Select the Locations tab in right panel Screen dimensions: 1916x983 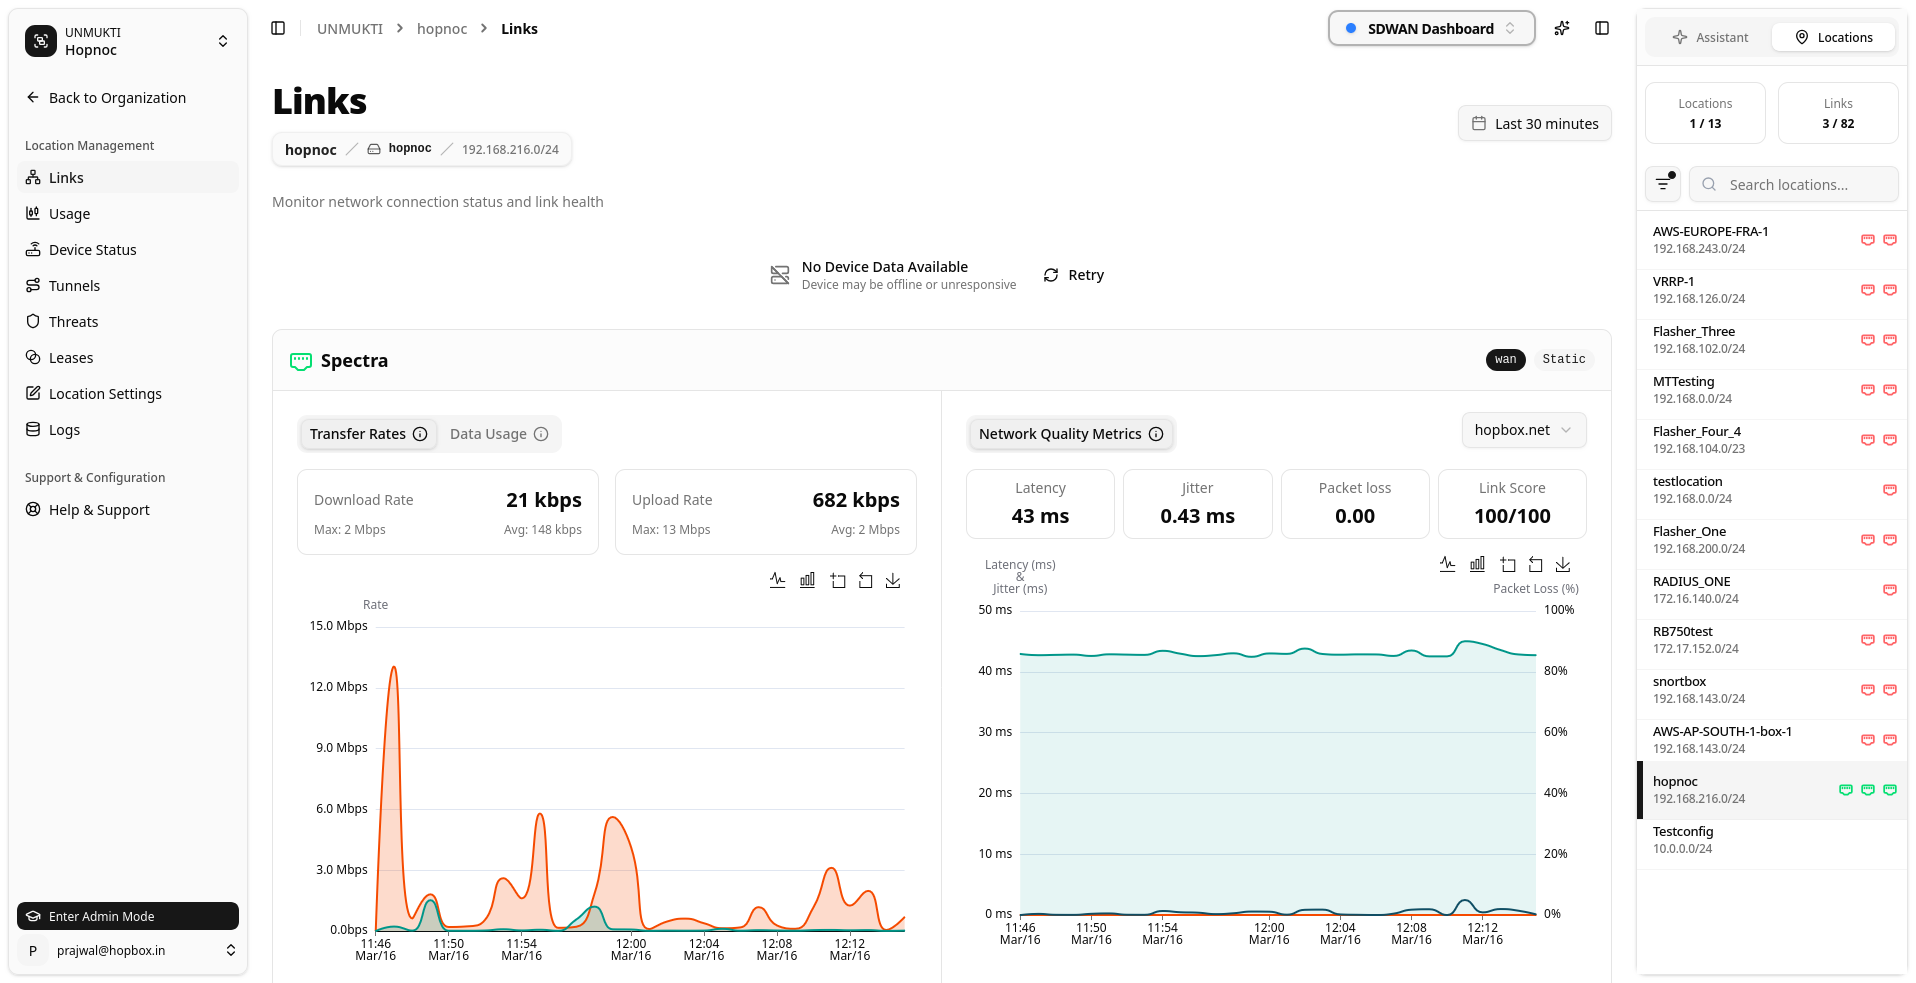coord(1833,37)
